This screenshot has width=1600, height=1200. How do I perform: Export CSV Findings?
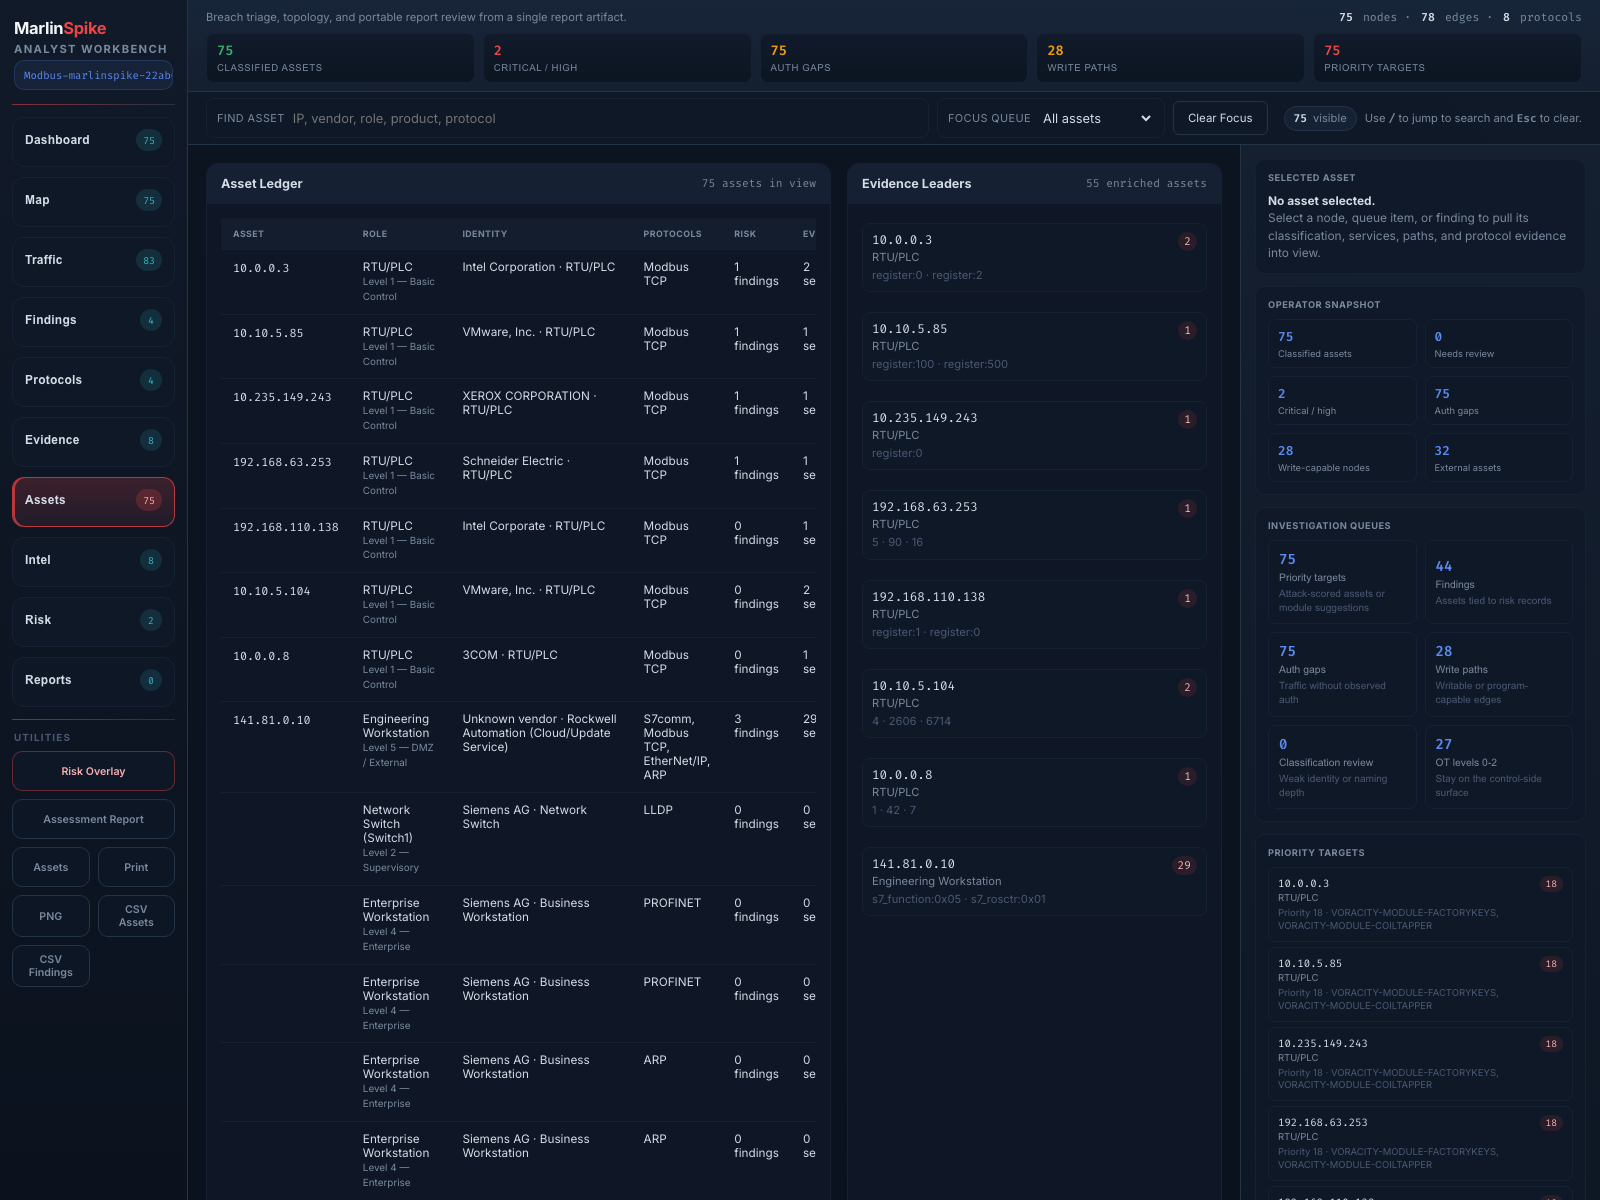click(x=51, y=966)
